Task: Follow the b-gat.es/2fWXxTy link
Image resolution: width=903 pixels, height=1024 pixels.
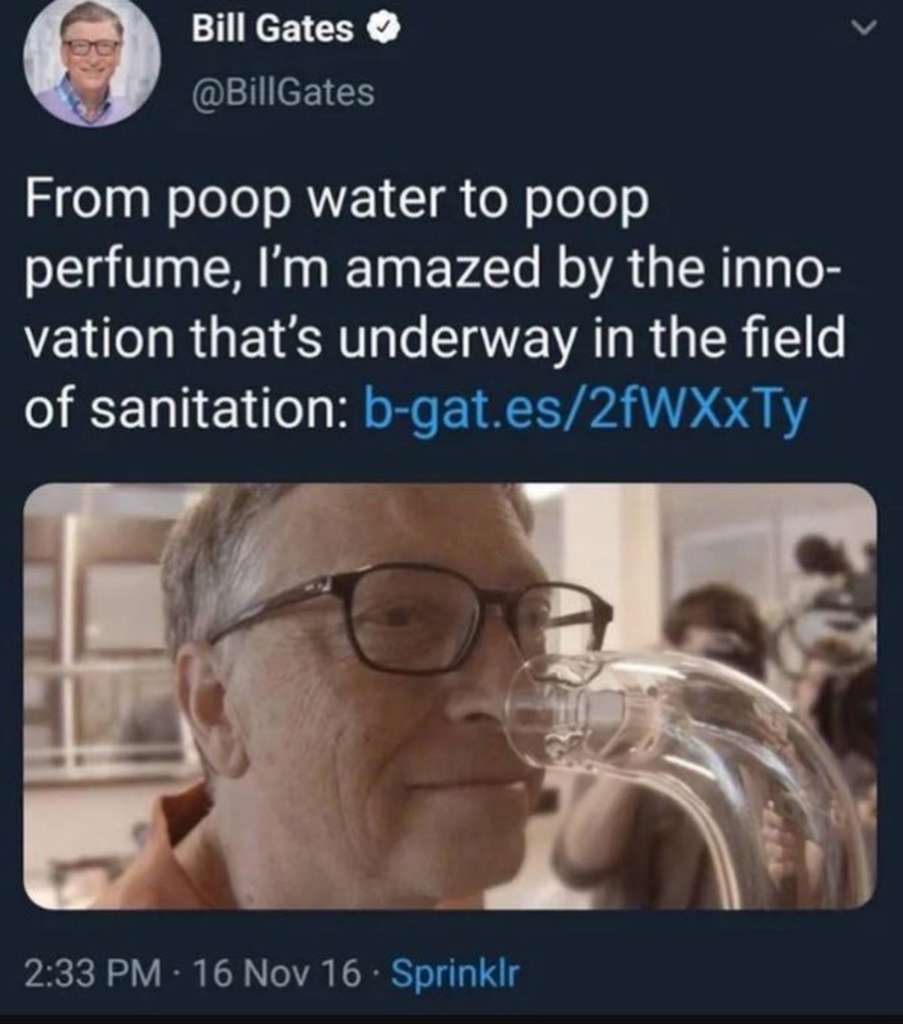Action: pos(585,410)
